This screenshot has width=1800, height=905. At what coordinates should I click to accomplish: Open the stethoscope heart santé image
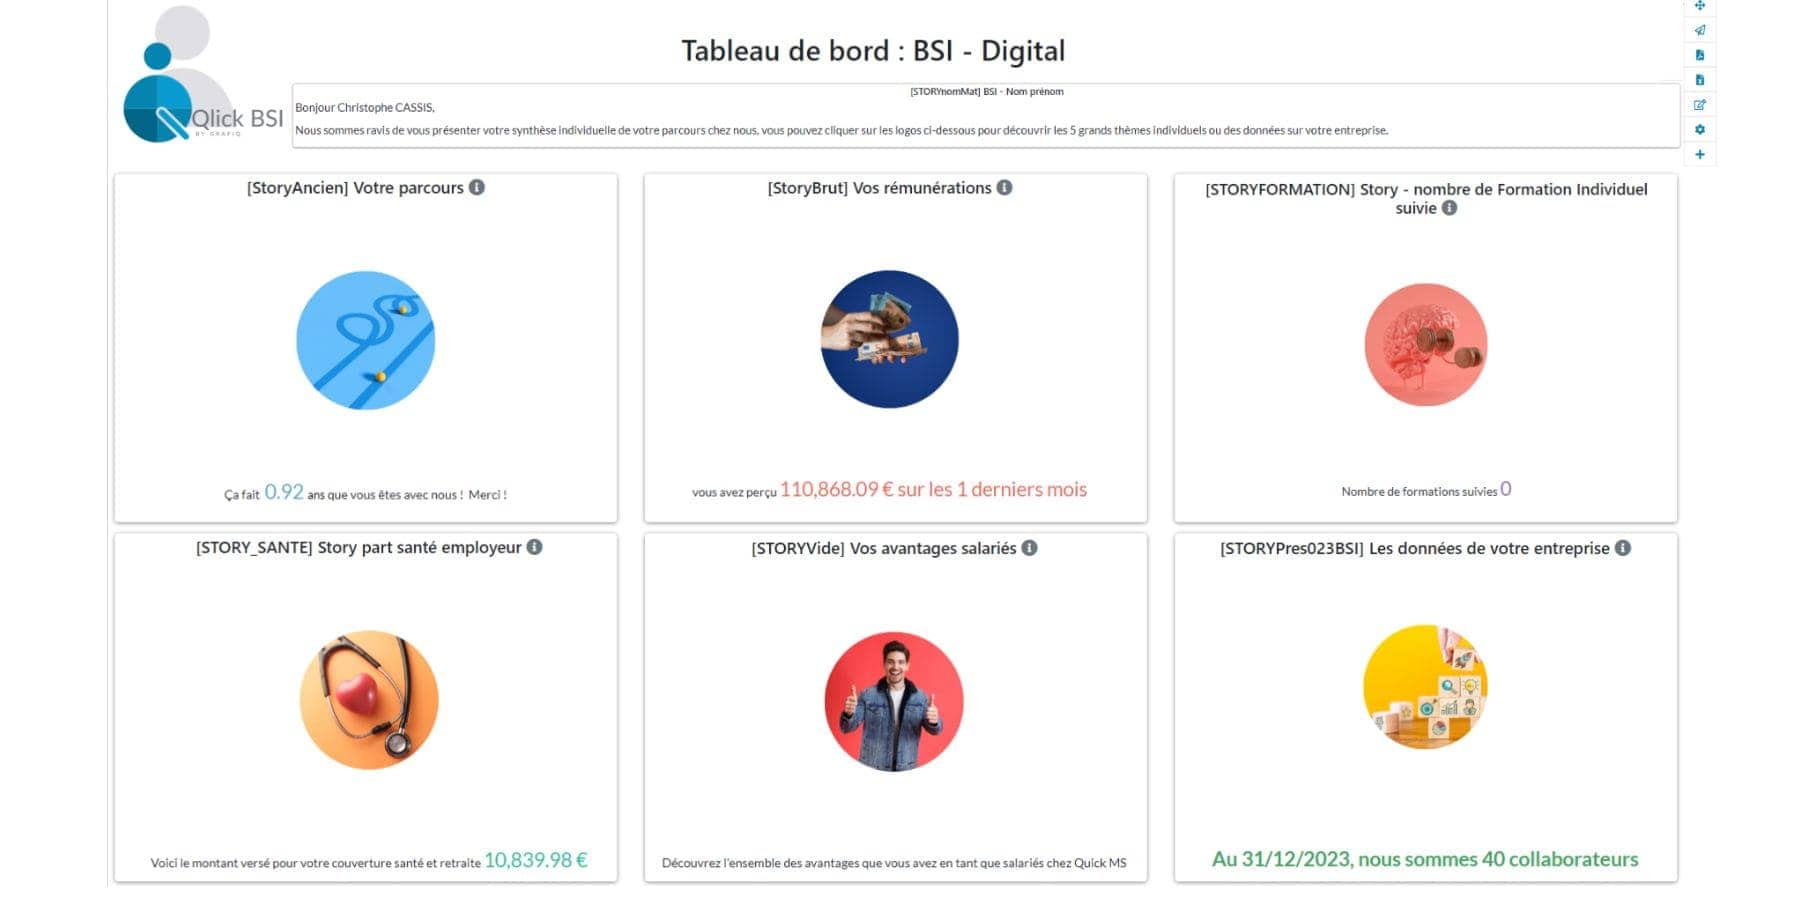369,700
